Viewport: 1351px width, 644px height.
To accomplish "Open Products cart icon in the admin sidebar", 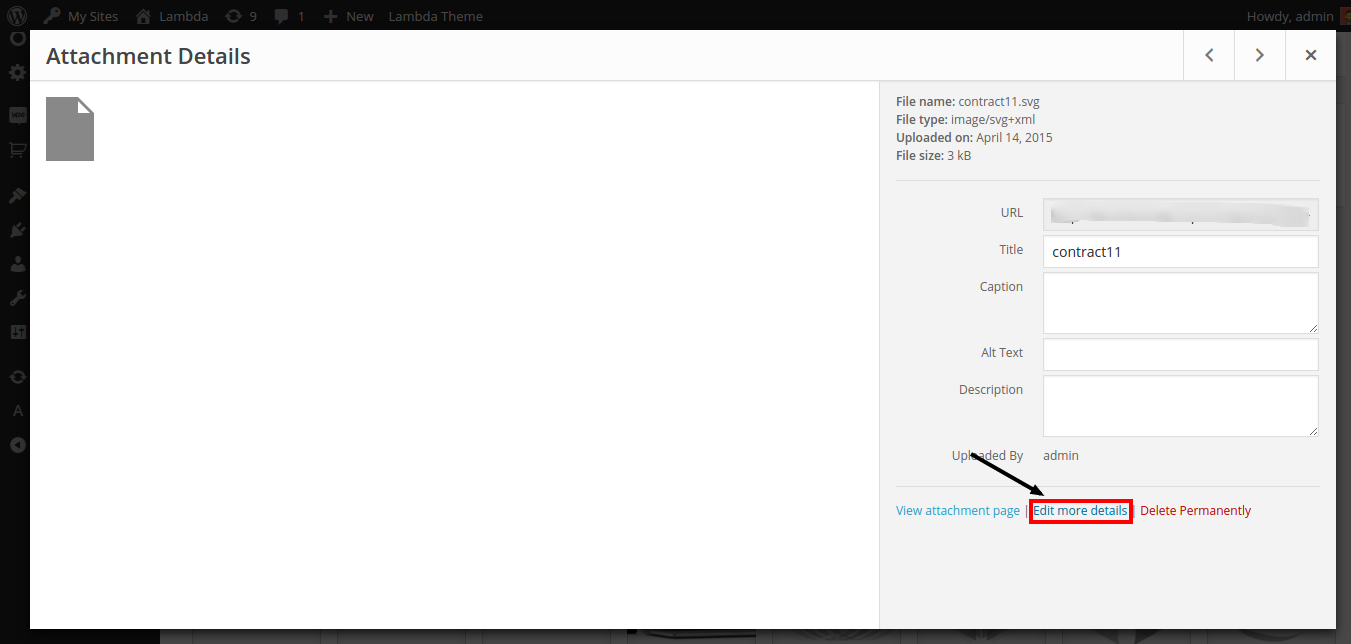I will tap(17, 151).
